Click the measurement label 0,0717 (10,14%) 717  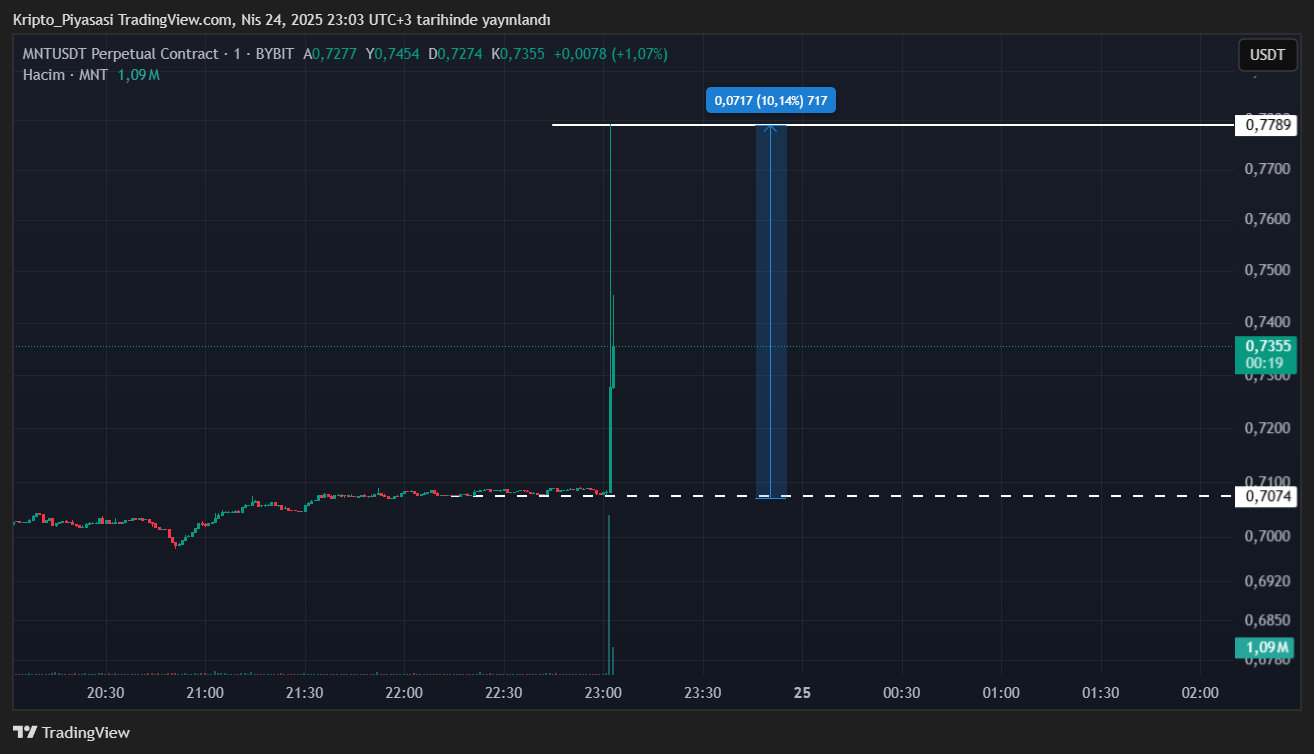pos(770,100)
